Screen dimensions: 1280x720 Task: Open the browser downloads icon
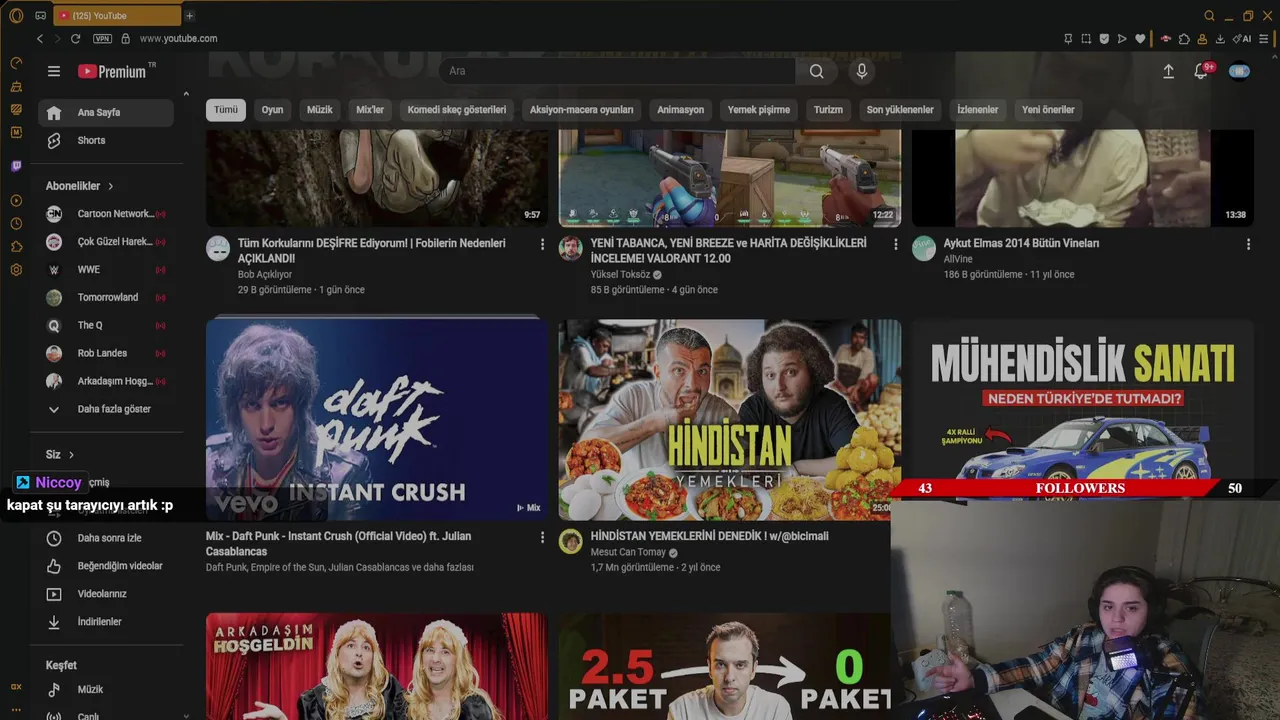pos(1220,38)
